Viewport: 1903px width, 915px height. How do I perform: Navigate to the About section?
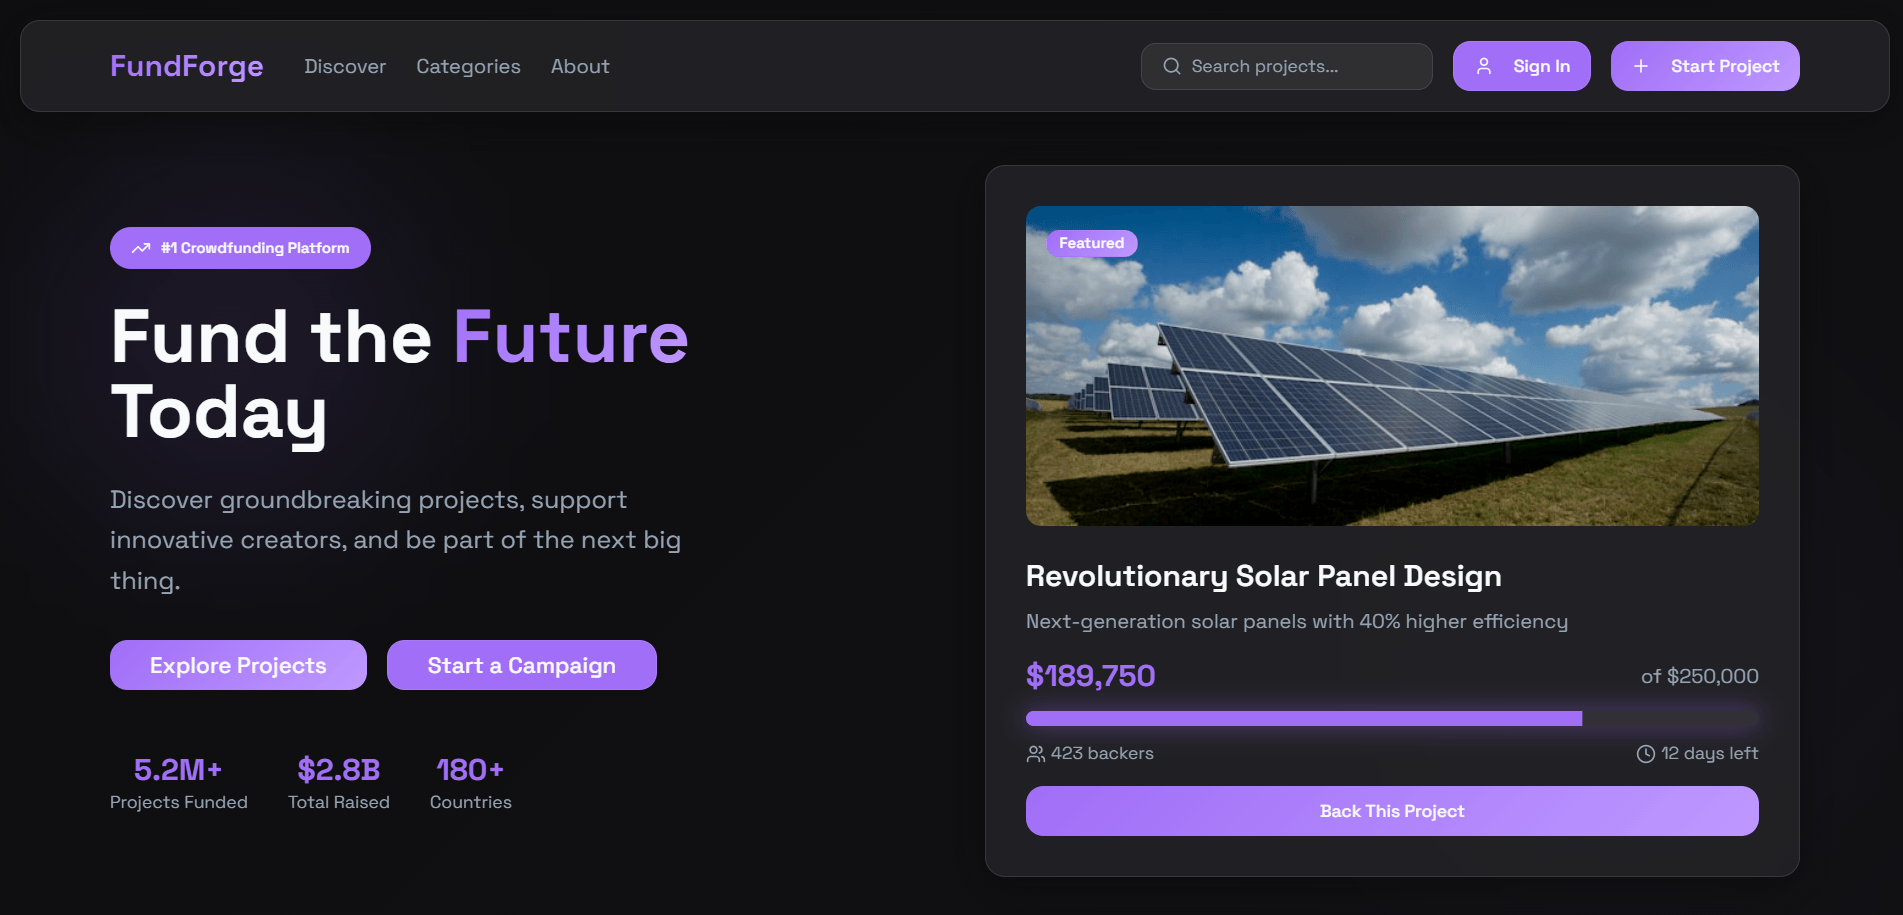(579, 67)
